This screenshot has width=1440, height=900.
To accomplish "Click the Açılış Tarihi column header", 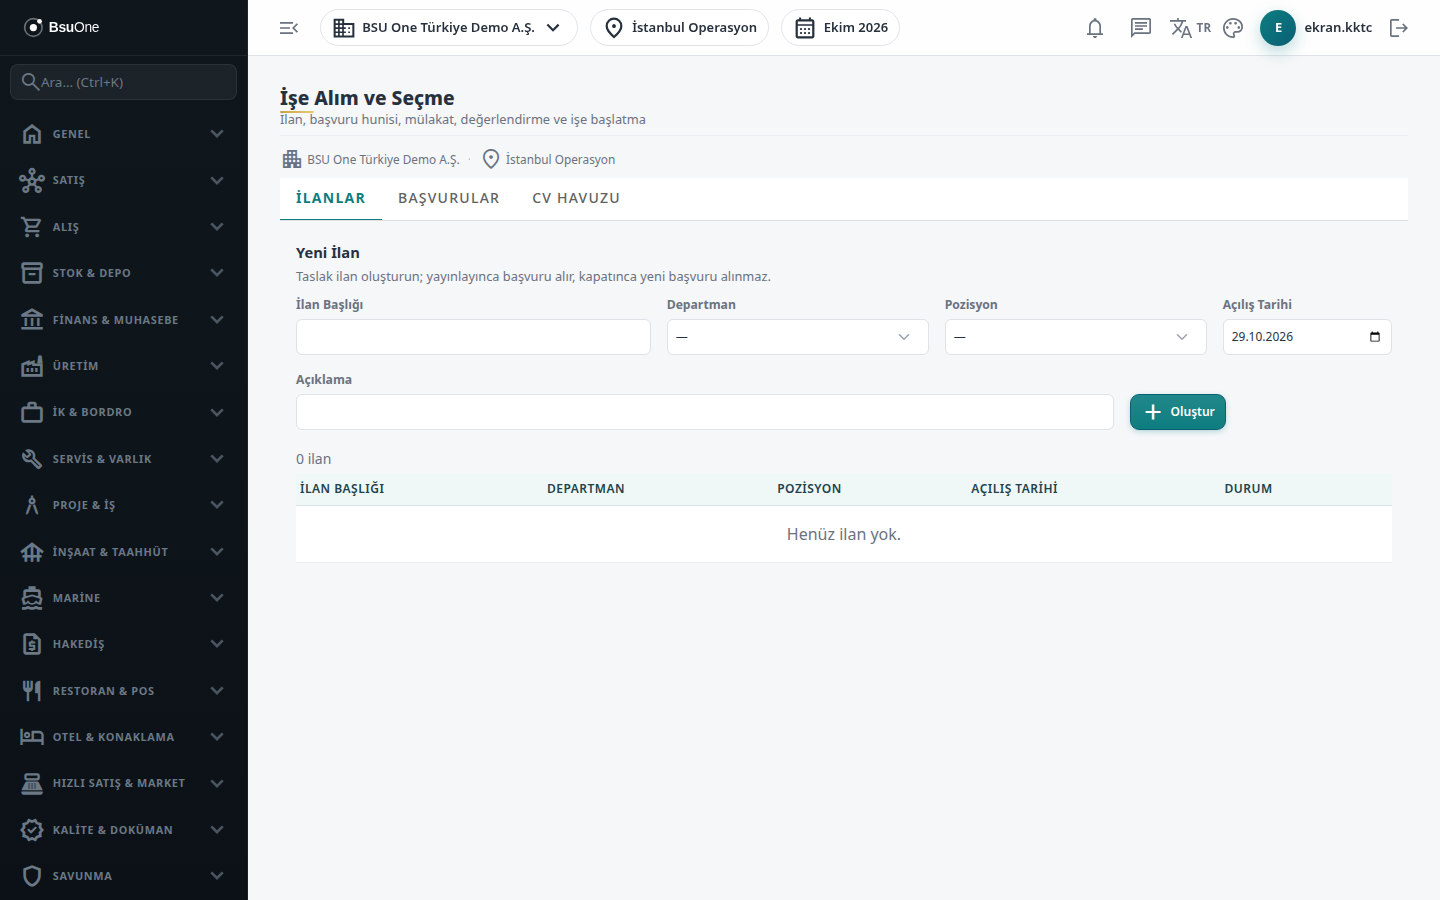I will coord(1014,489).
